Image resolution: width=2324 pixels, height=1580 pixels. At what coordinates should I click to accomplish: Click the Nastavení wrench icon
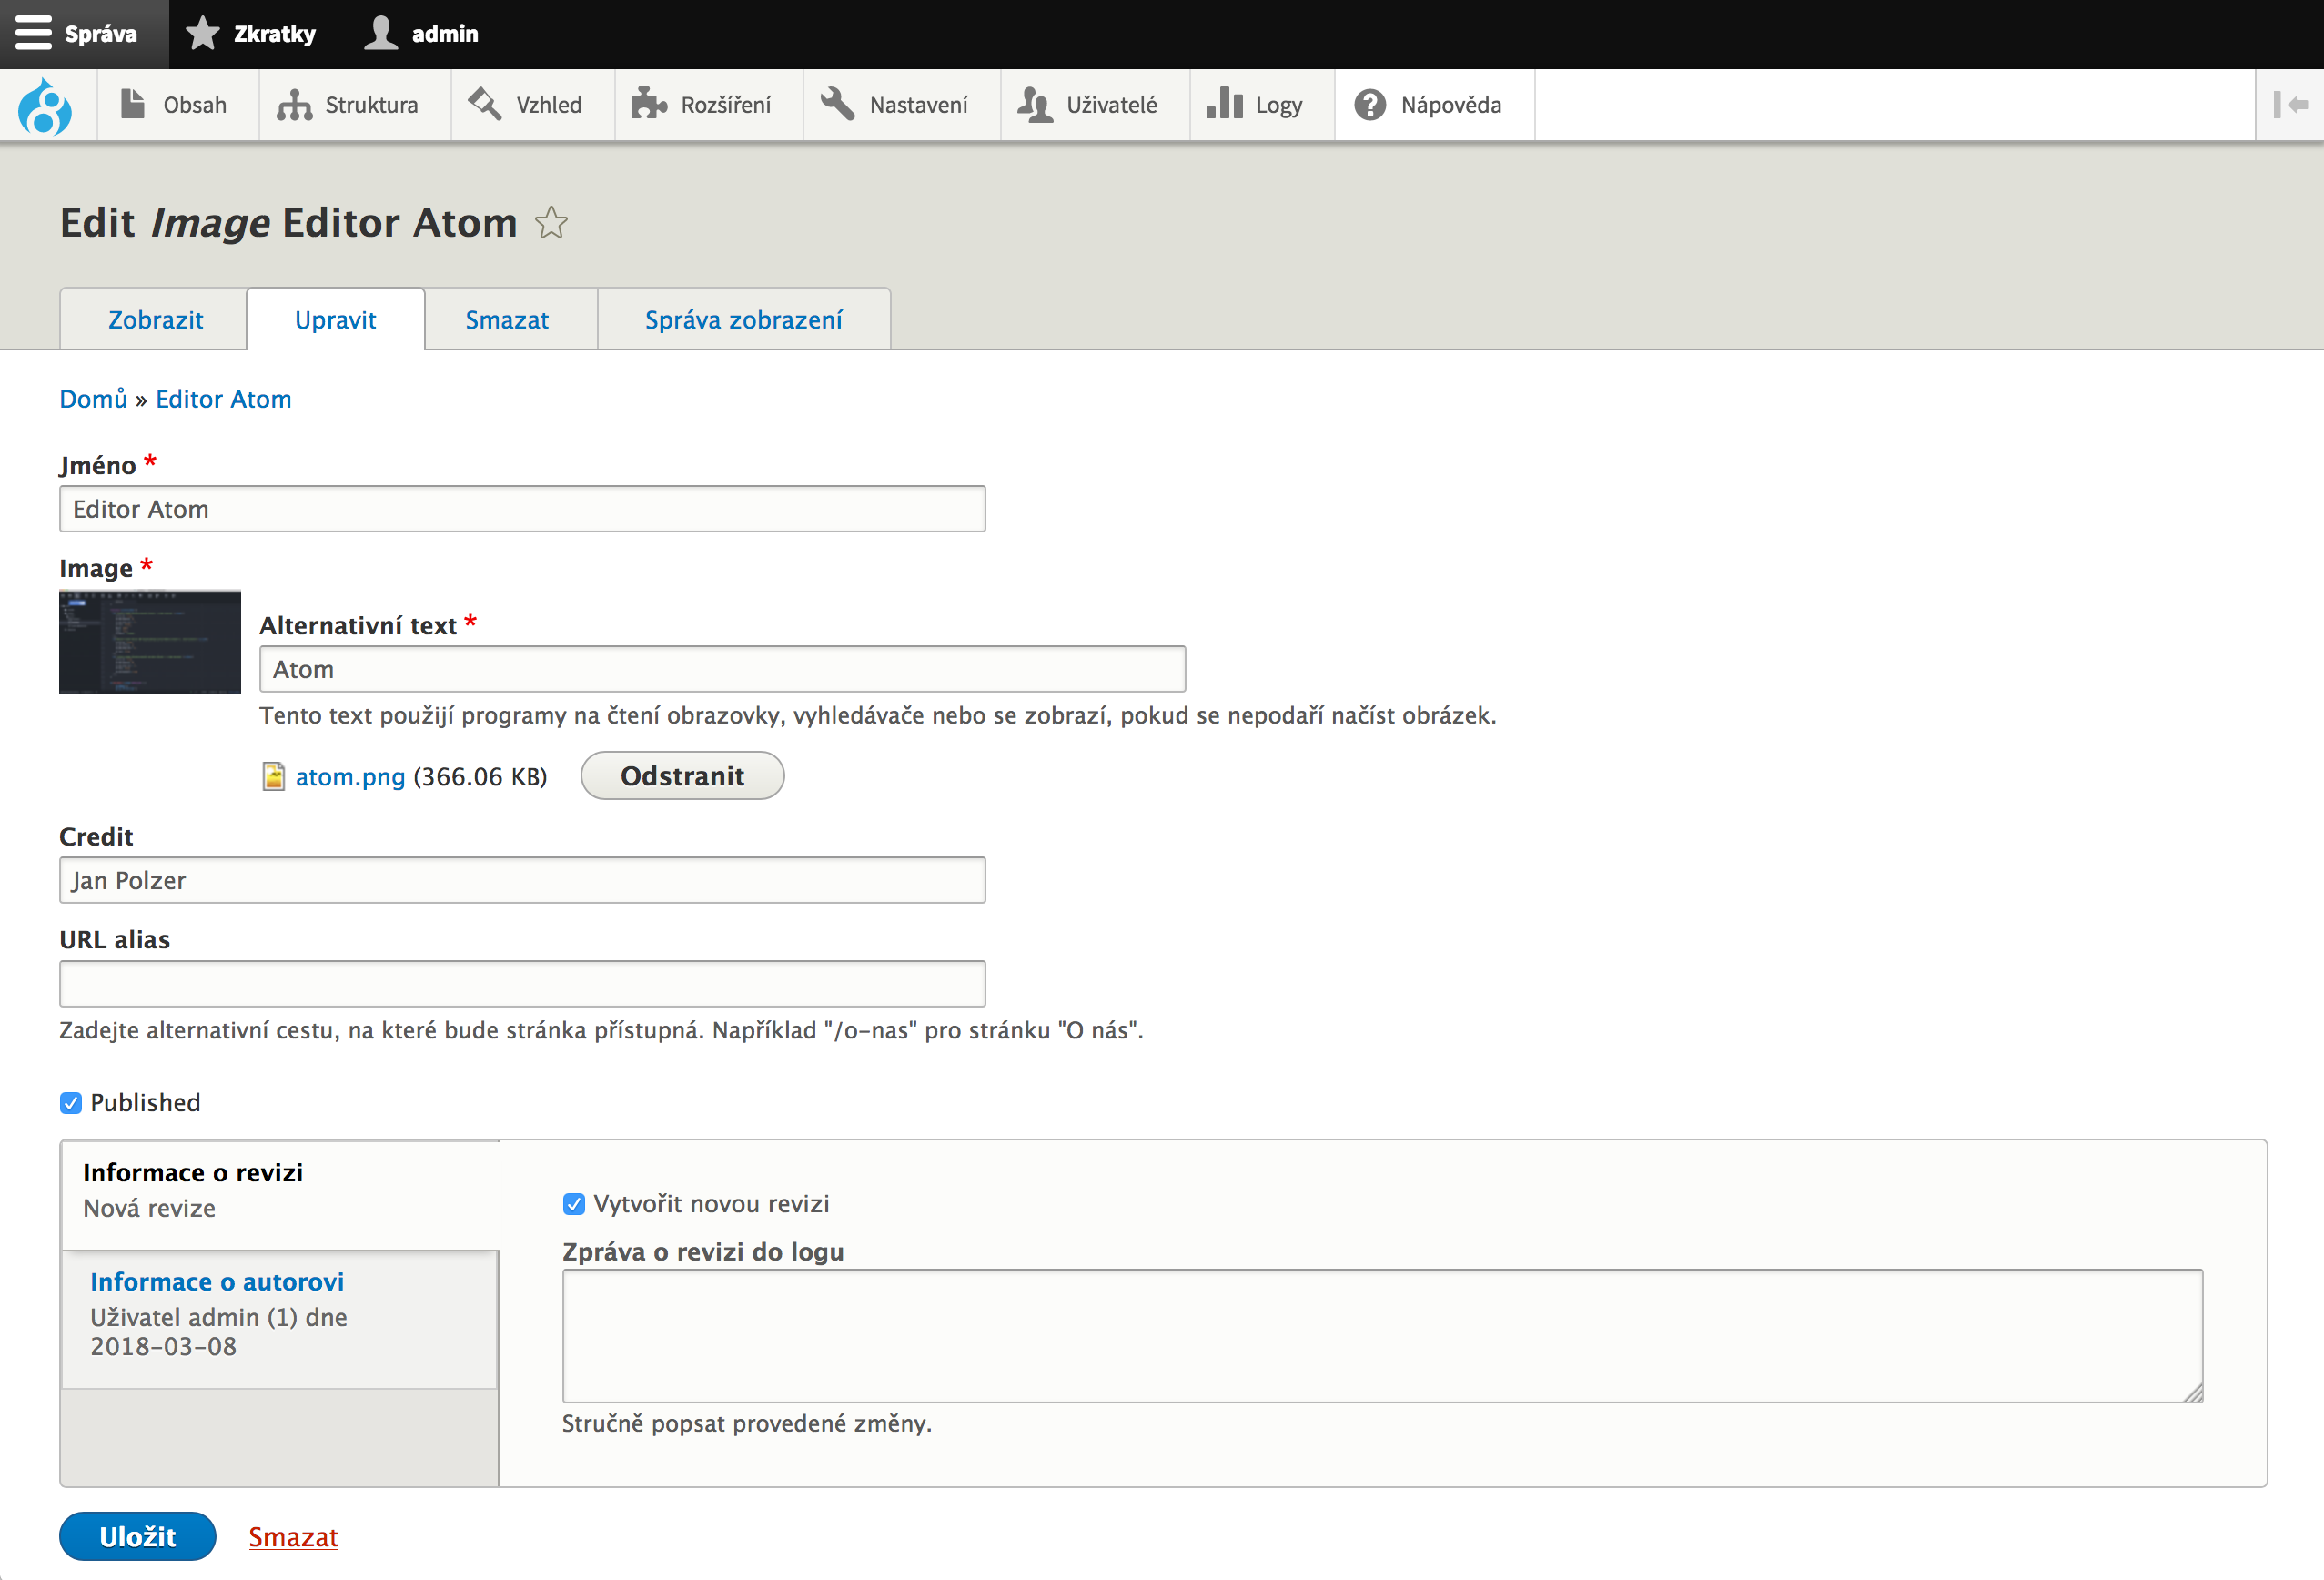(838, 104)
